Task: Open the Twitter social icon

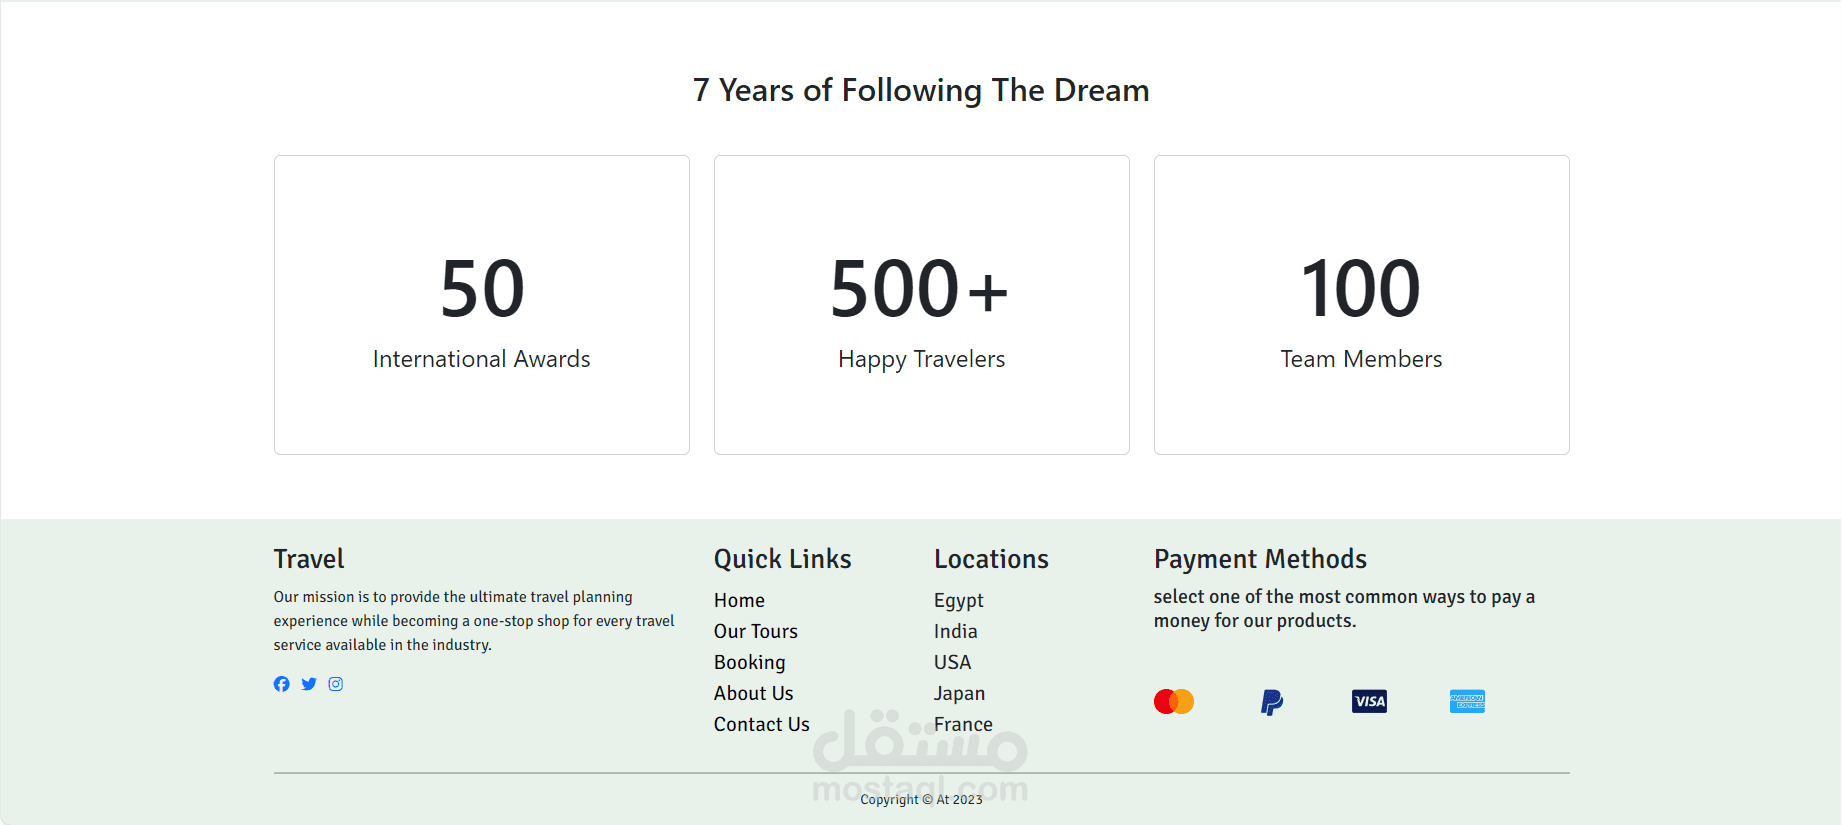Action: 309,684
